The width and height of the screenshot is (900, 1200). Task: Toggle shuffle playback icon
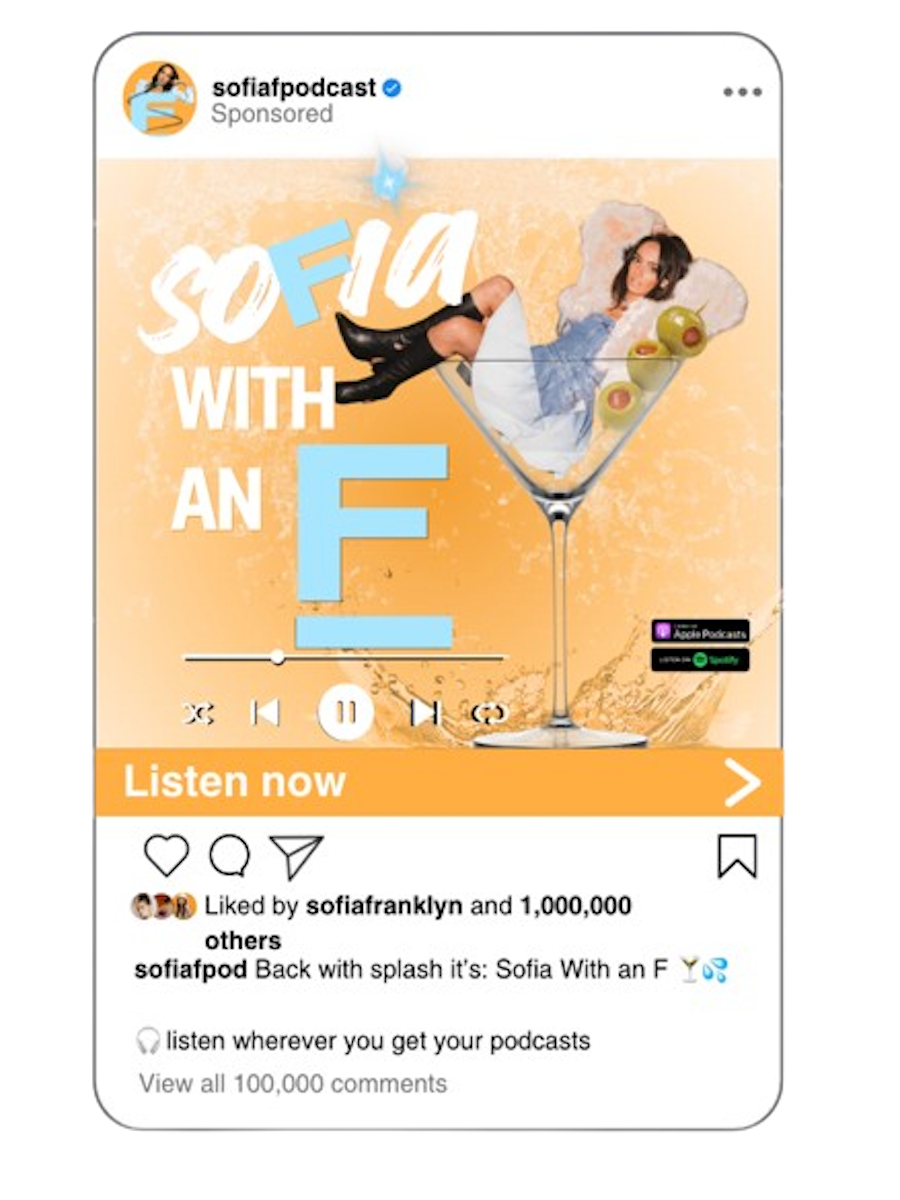(x=198, y=713)
